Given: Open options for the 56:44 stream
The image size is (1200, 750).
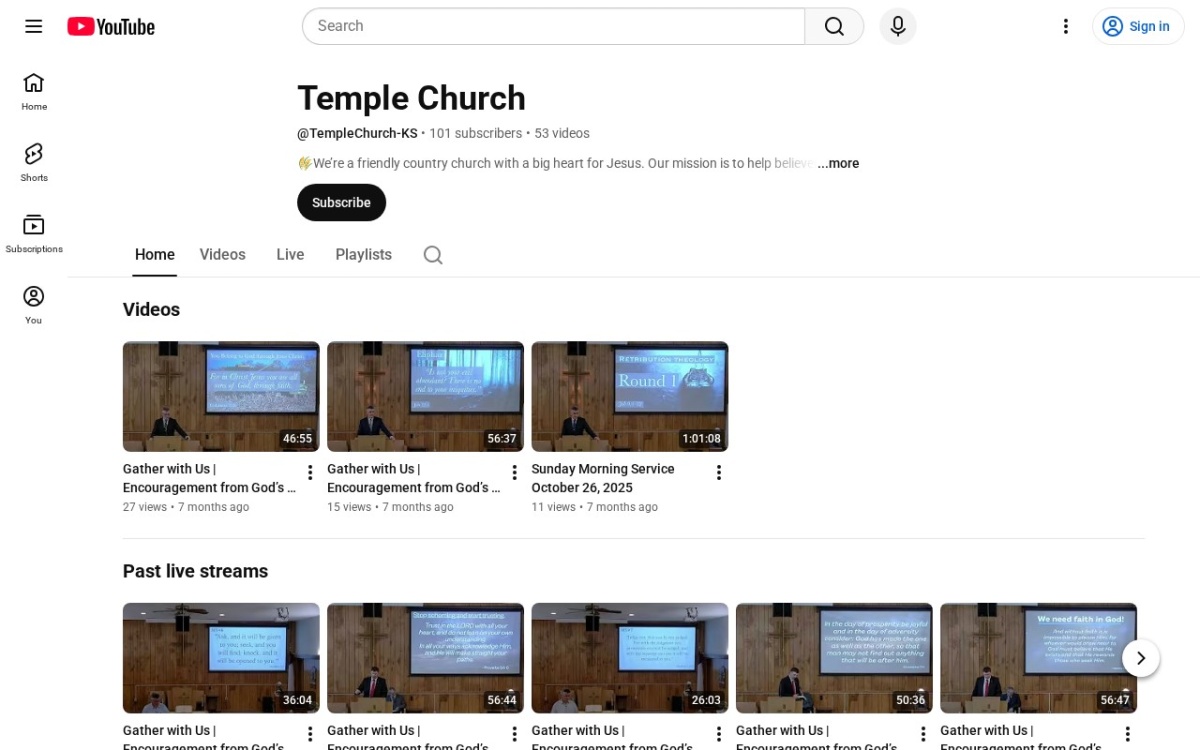Looking at the screenshot, I should click(515, 734).
